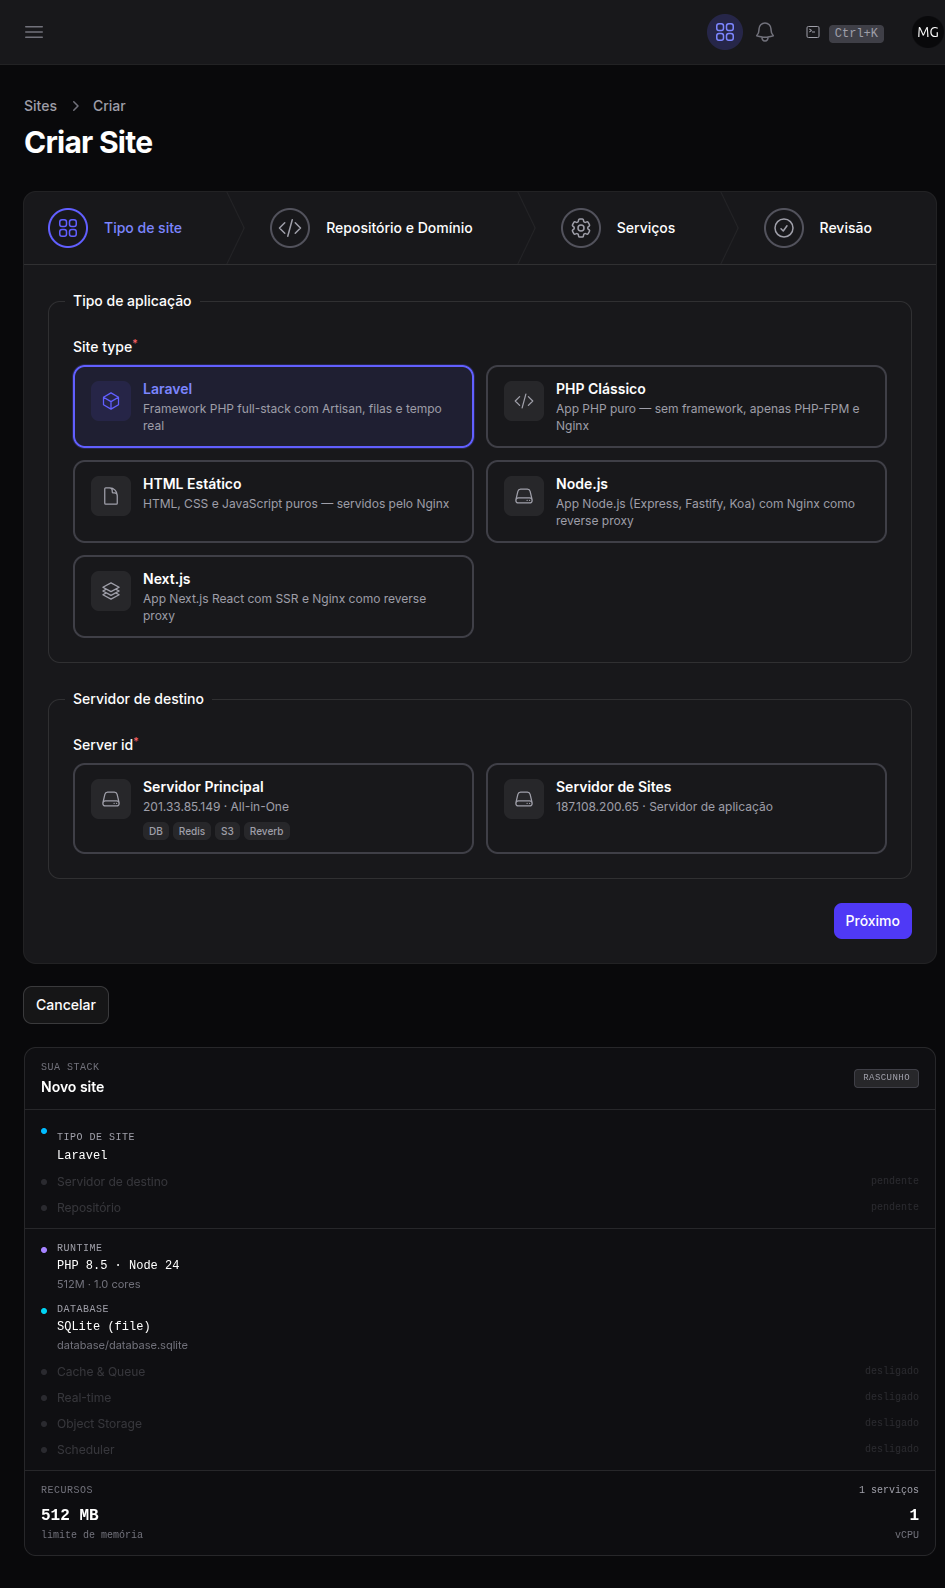Click the HTML Estático file icon

(x=111, y=496)
